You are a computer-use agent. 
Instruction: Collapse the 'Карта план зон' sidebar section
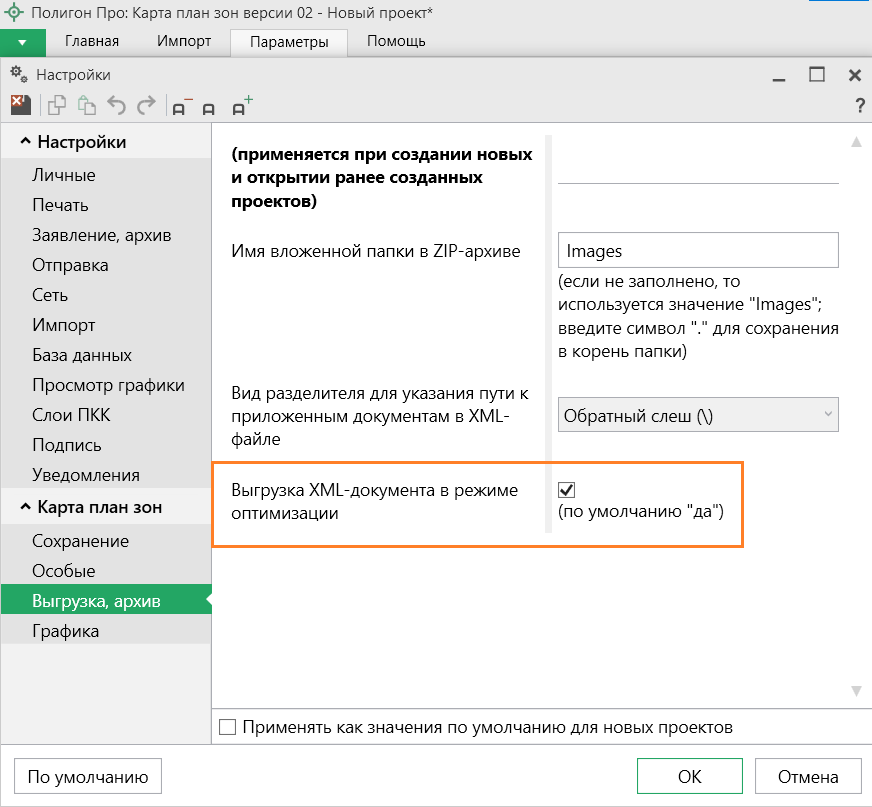(x=25, y=508)
